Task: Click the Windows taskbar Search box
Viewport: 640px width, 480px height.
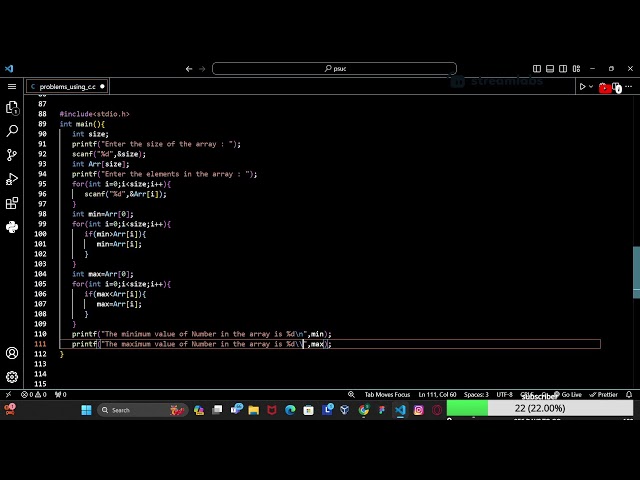Action: [x=142, y=410]
